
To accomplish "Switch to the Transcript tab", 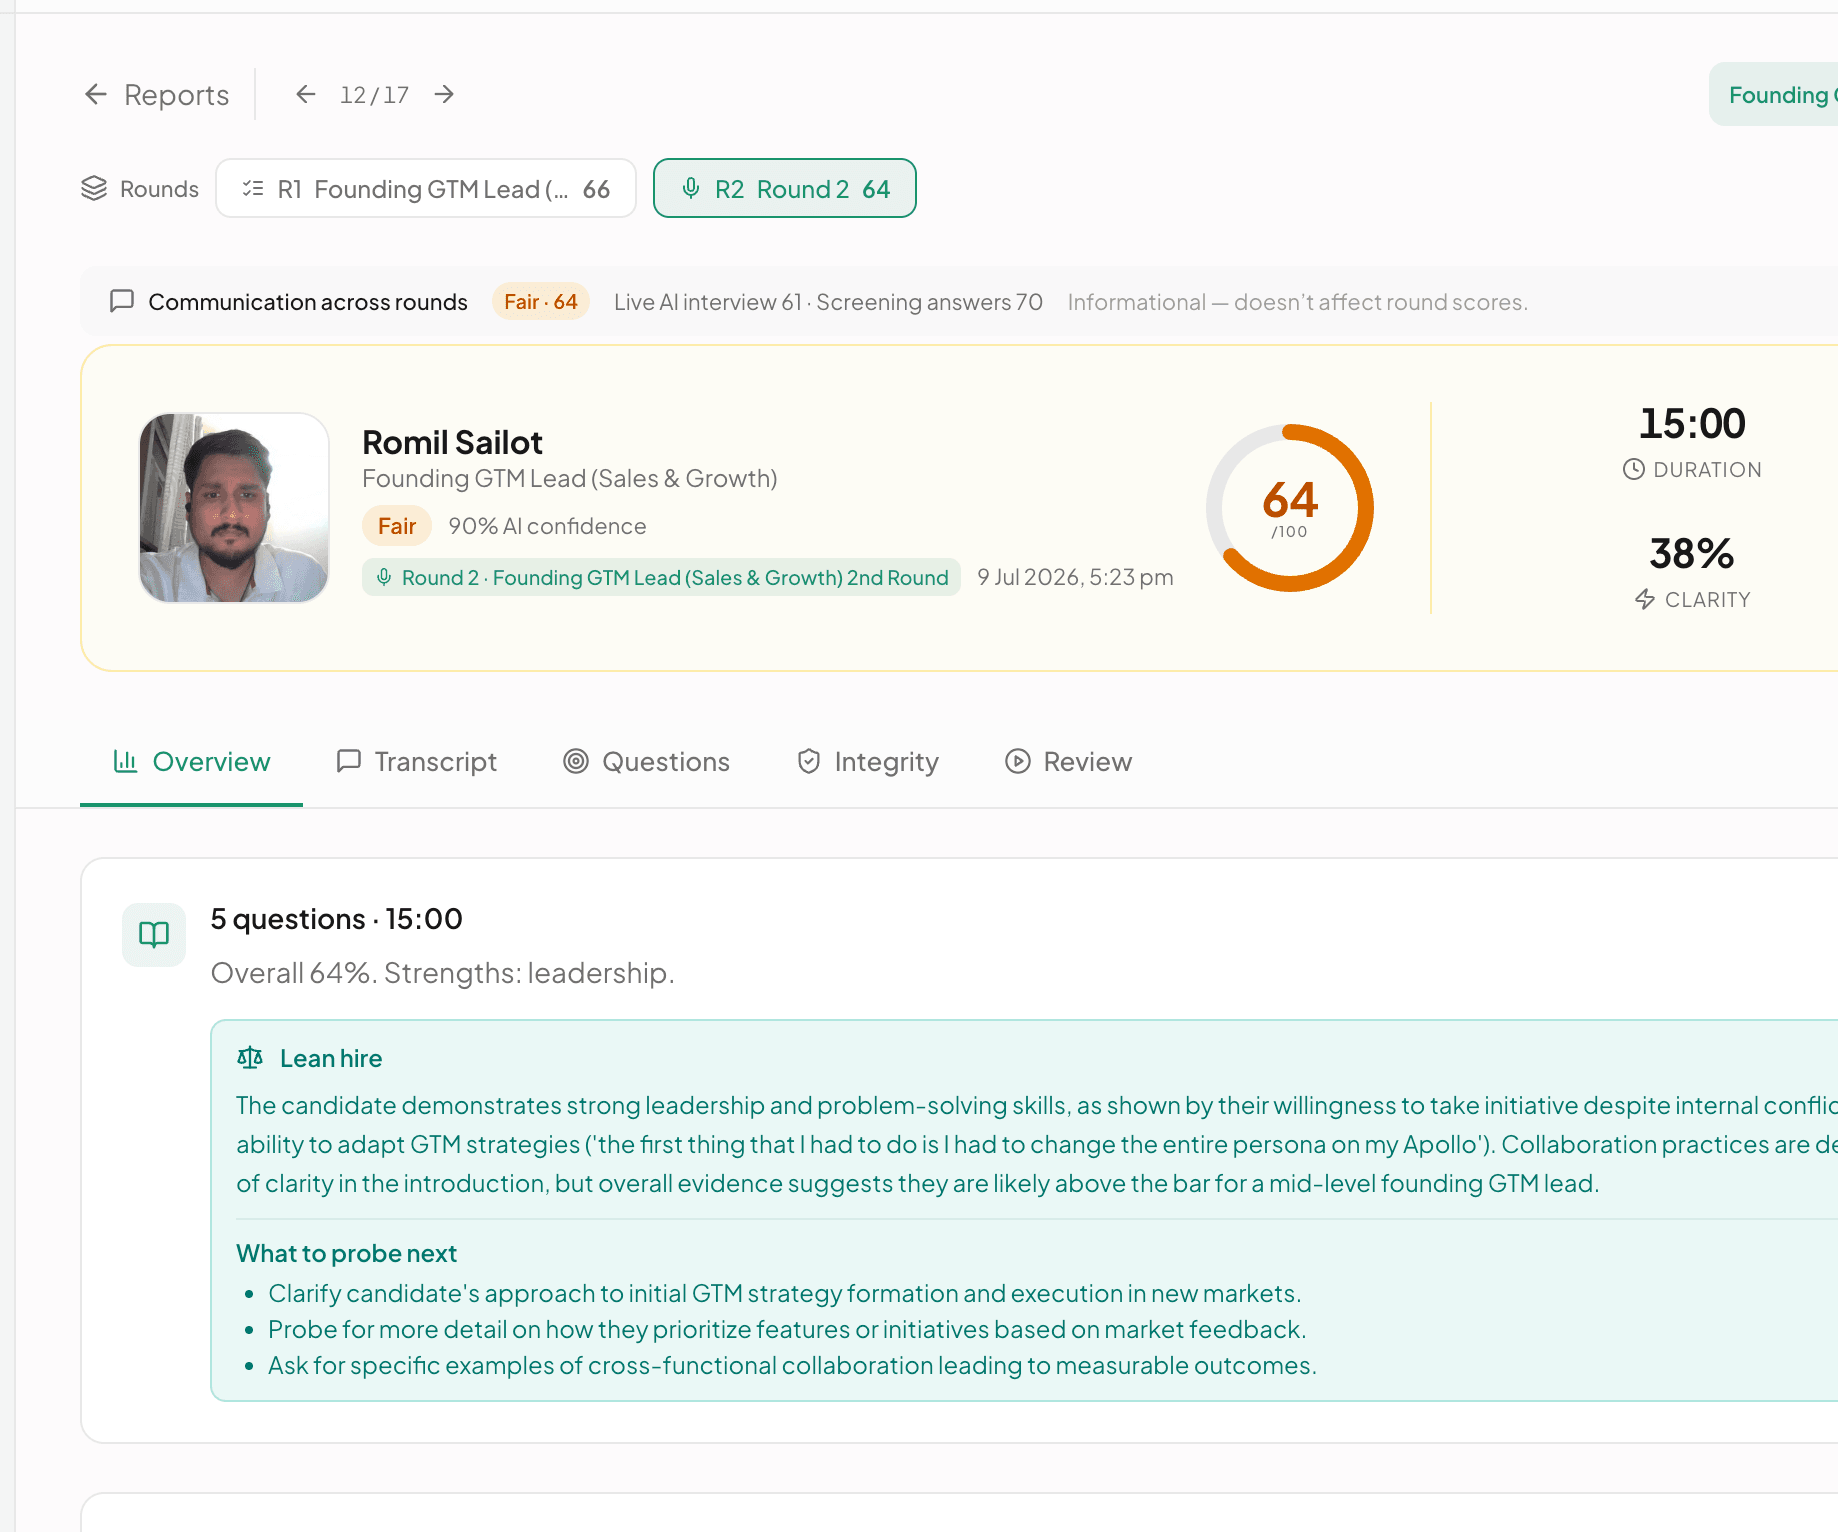I will tap(416, 762).
